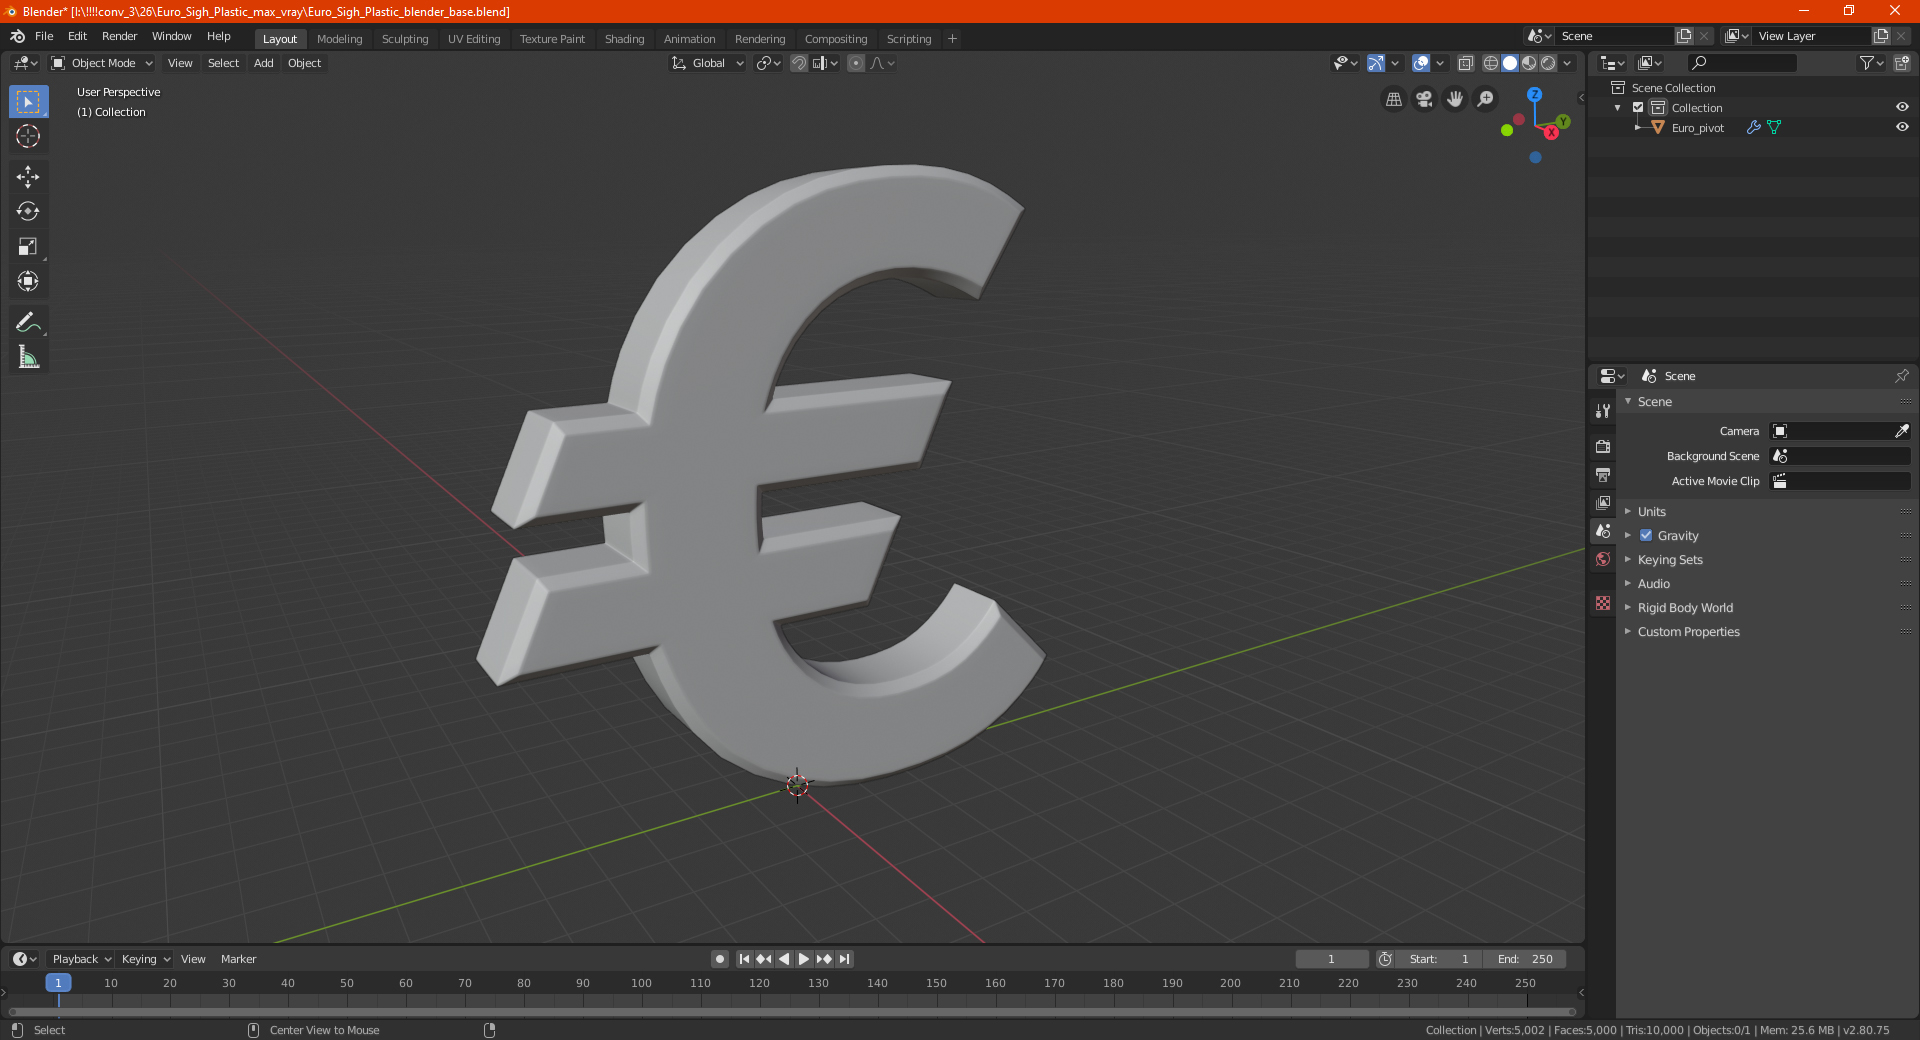Open View Layer properties tab
This screenshot has width=1920, height=1040.
(1603, 502)
